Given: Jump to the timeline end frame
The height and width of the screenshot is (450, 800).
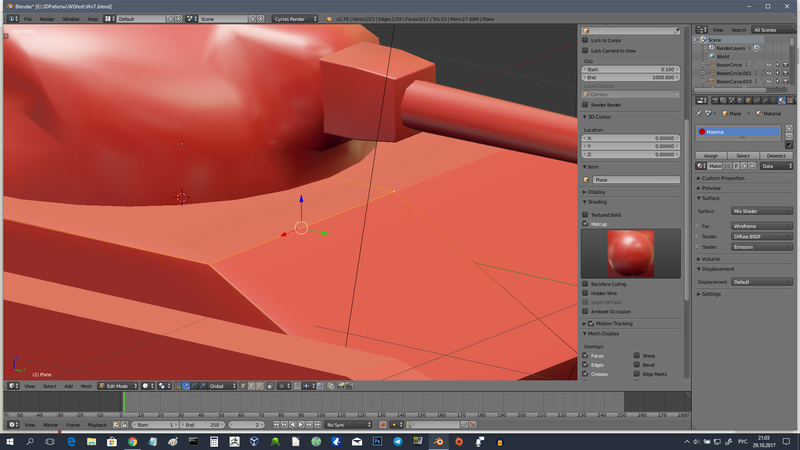Looking at the screenshot, I should [317, 424].
